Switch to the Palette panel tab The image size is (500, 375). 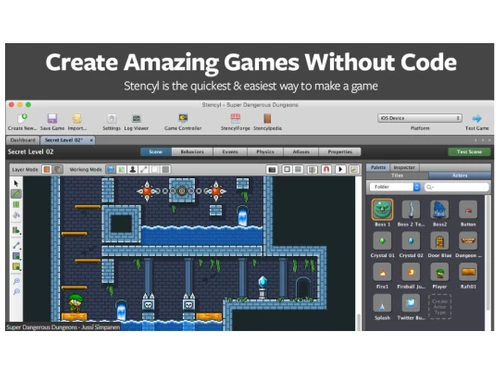point(378,167)
